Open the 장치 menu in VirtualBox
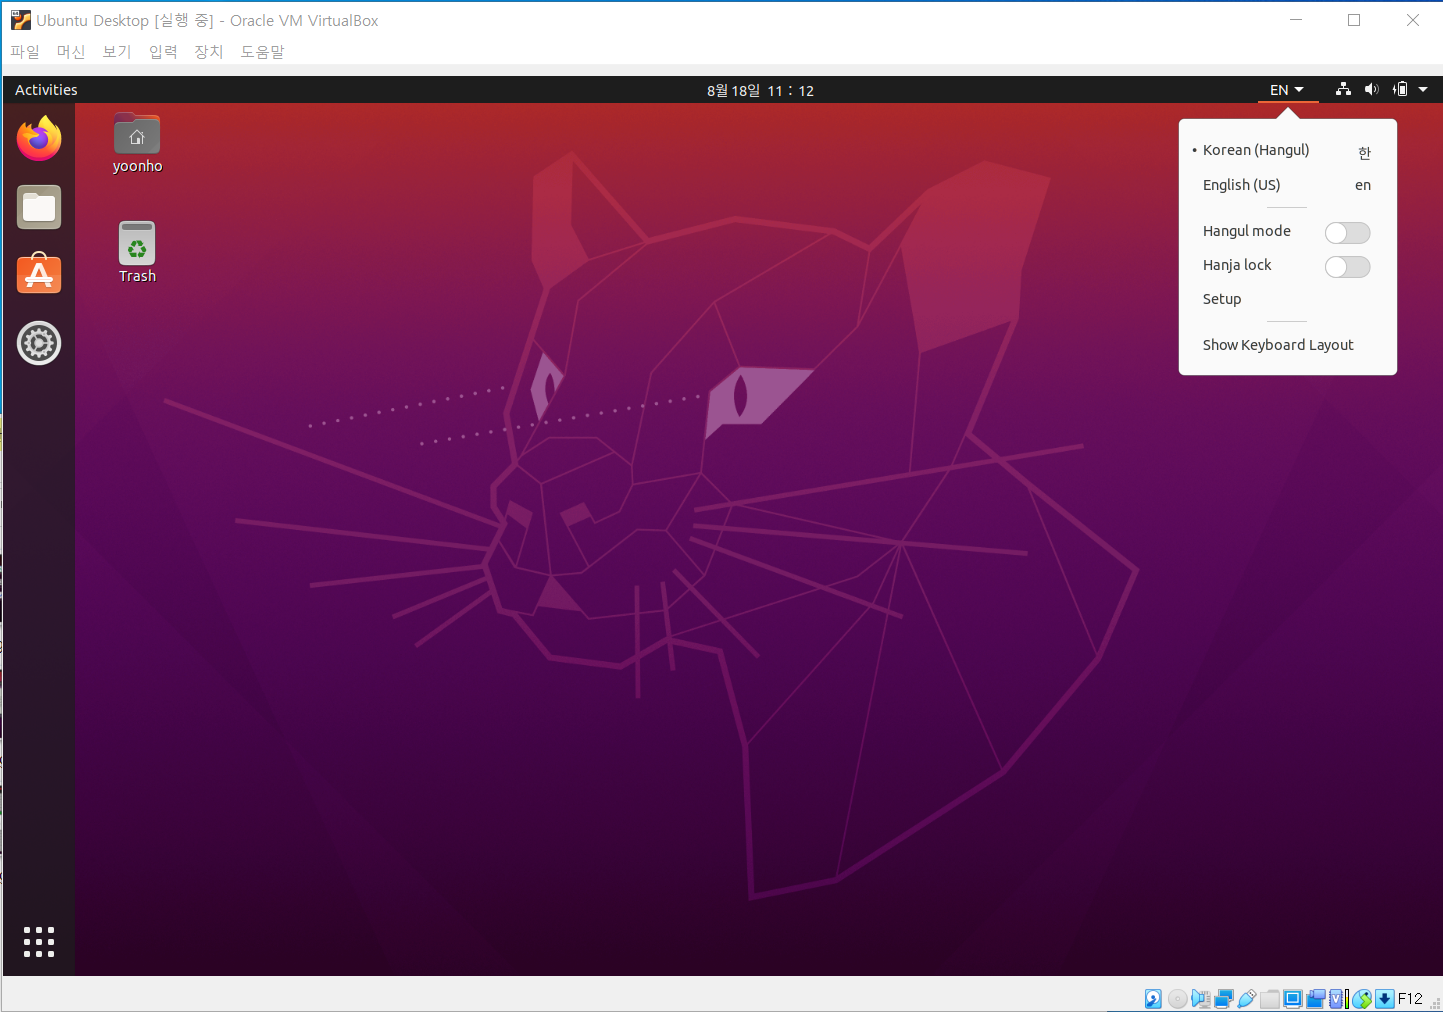Screen dimensions: 1443x1012 (209, 51)
